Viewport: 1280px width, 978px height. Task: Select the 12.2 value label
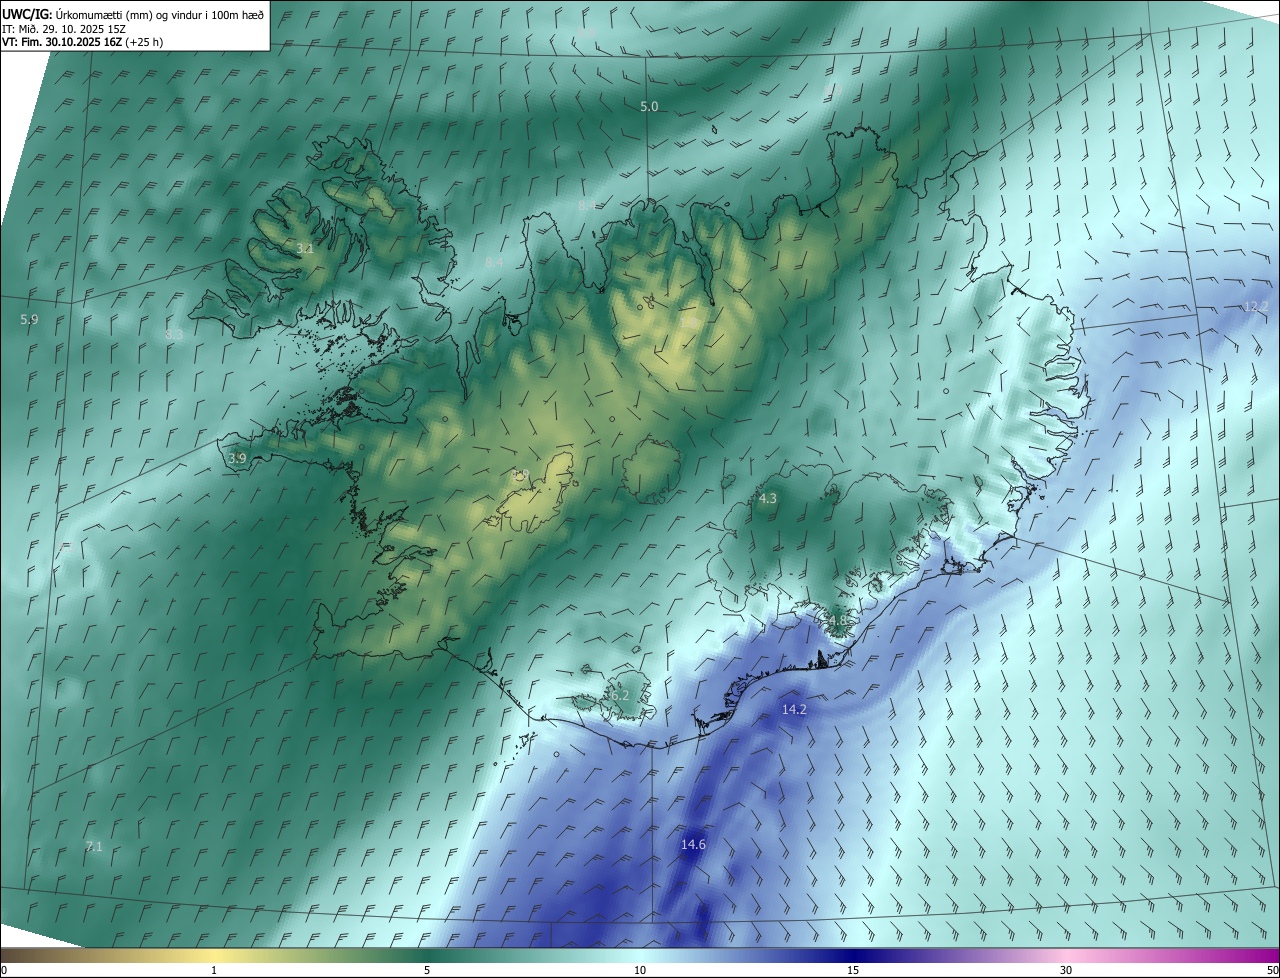coord(1256,306)
